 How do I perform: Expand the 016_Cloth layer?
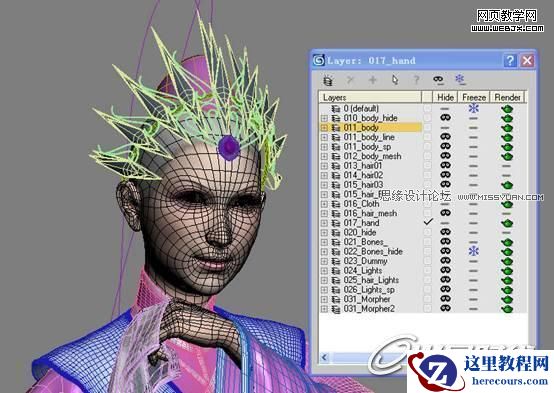324,204
